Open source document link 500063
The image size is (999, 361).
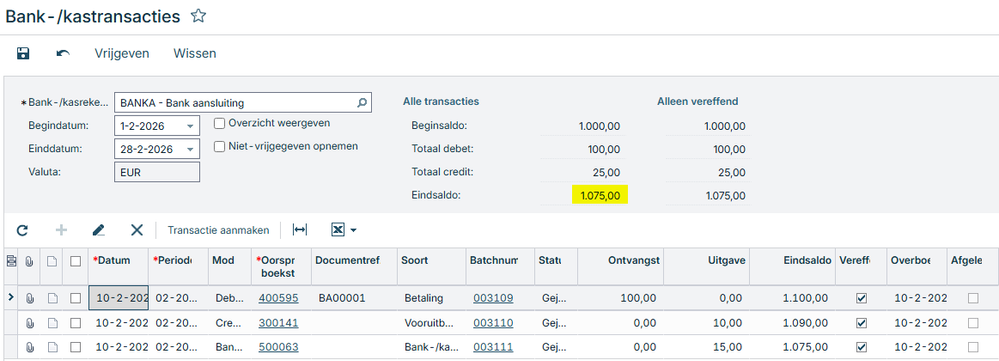(x=278, y=347)
